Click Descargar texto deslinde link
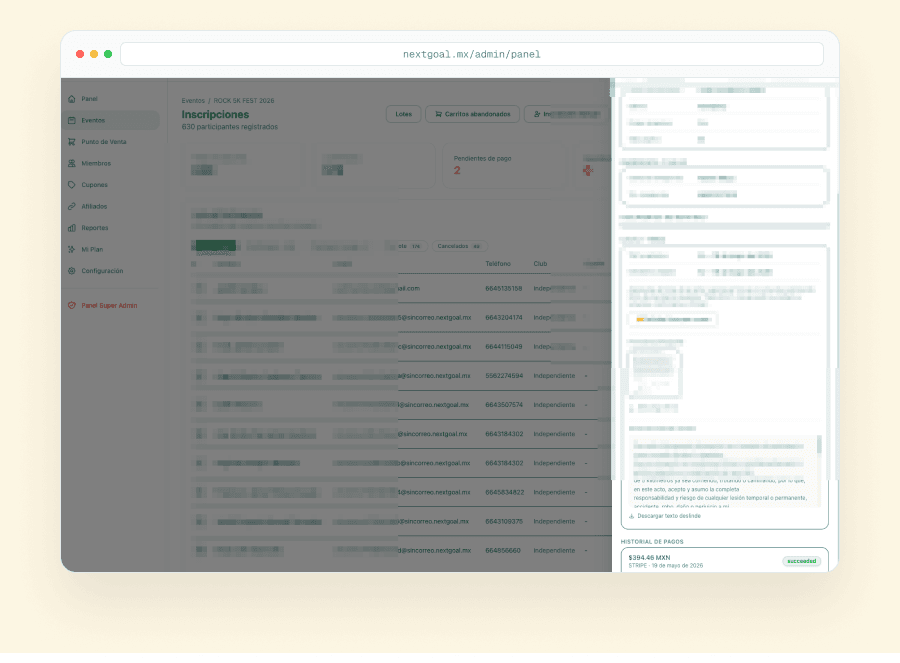Screen dimensions: 900x663 point(669,516)
